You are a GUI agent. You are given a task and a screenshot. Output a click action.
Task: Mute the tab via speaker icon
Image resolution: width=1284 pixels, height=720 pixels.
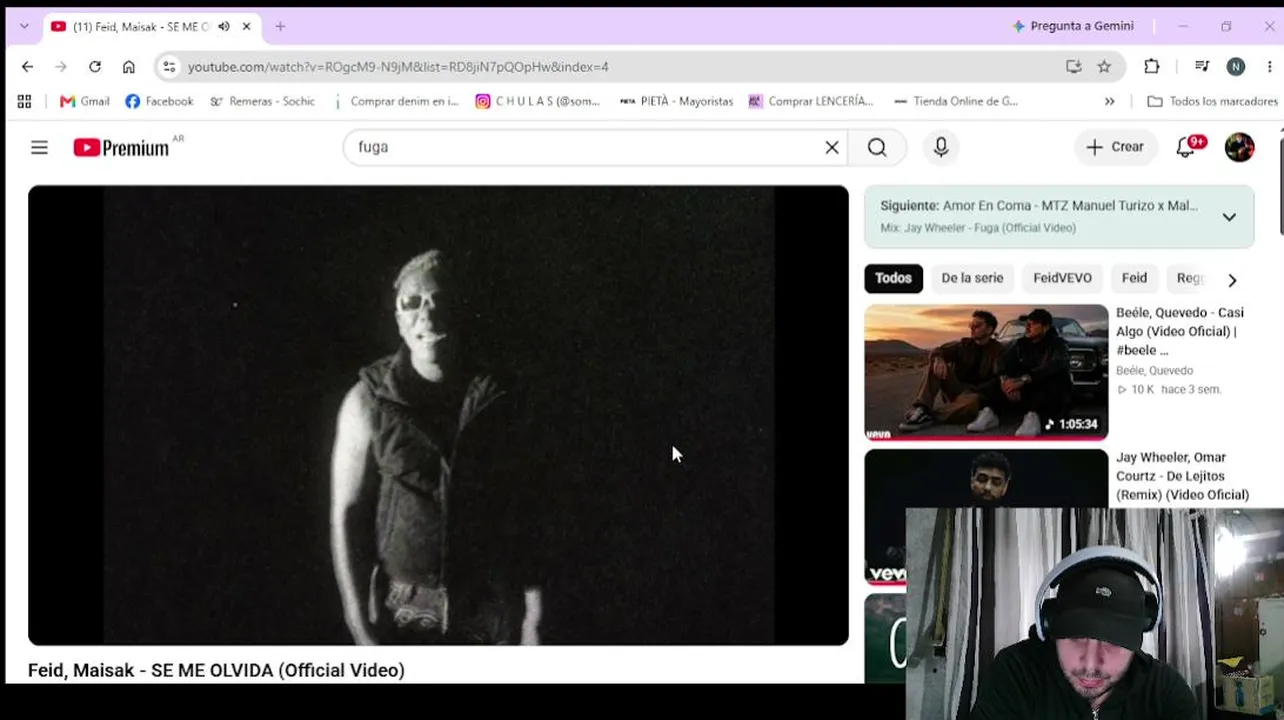[223, 27]
